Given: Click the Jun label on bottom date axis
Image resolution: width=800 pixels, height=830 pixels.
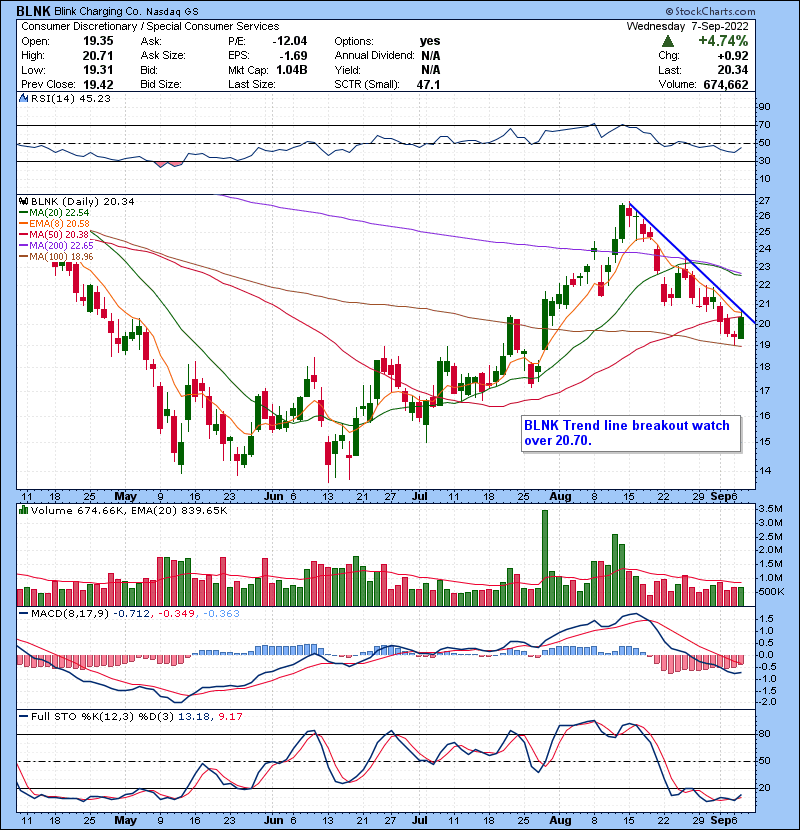Looking at the screenshot, I should [x=273, y=820].
